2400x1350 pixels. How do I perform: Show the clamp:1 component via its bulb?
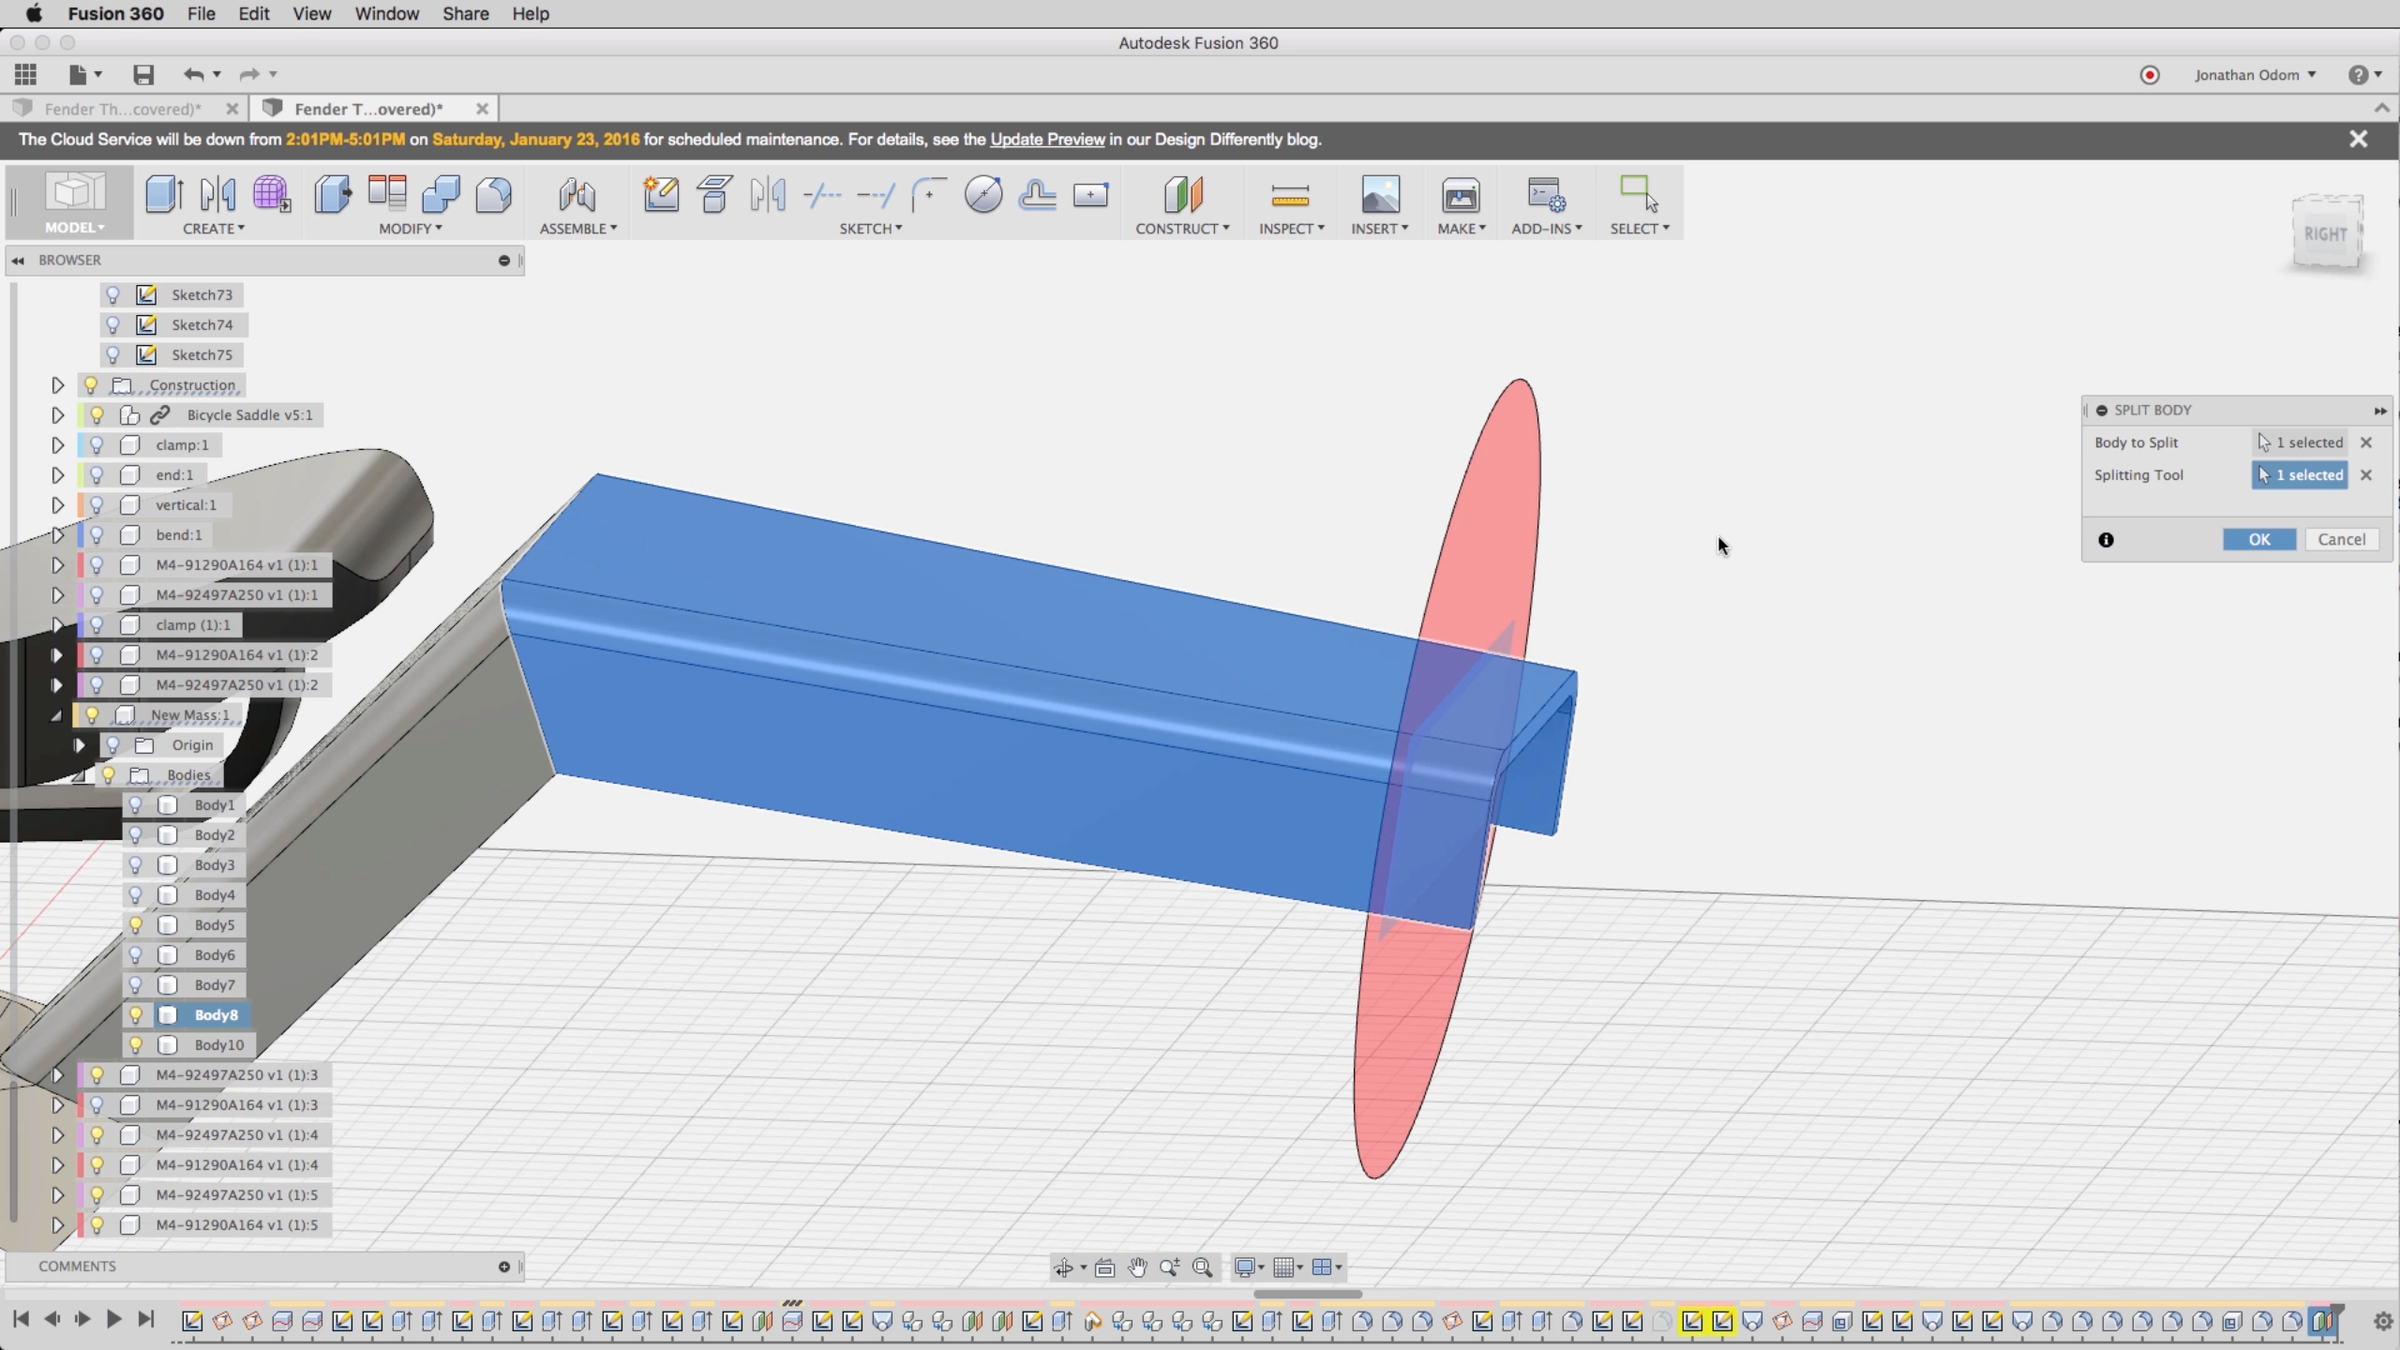97,445
